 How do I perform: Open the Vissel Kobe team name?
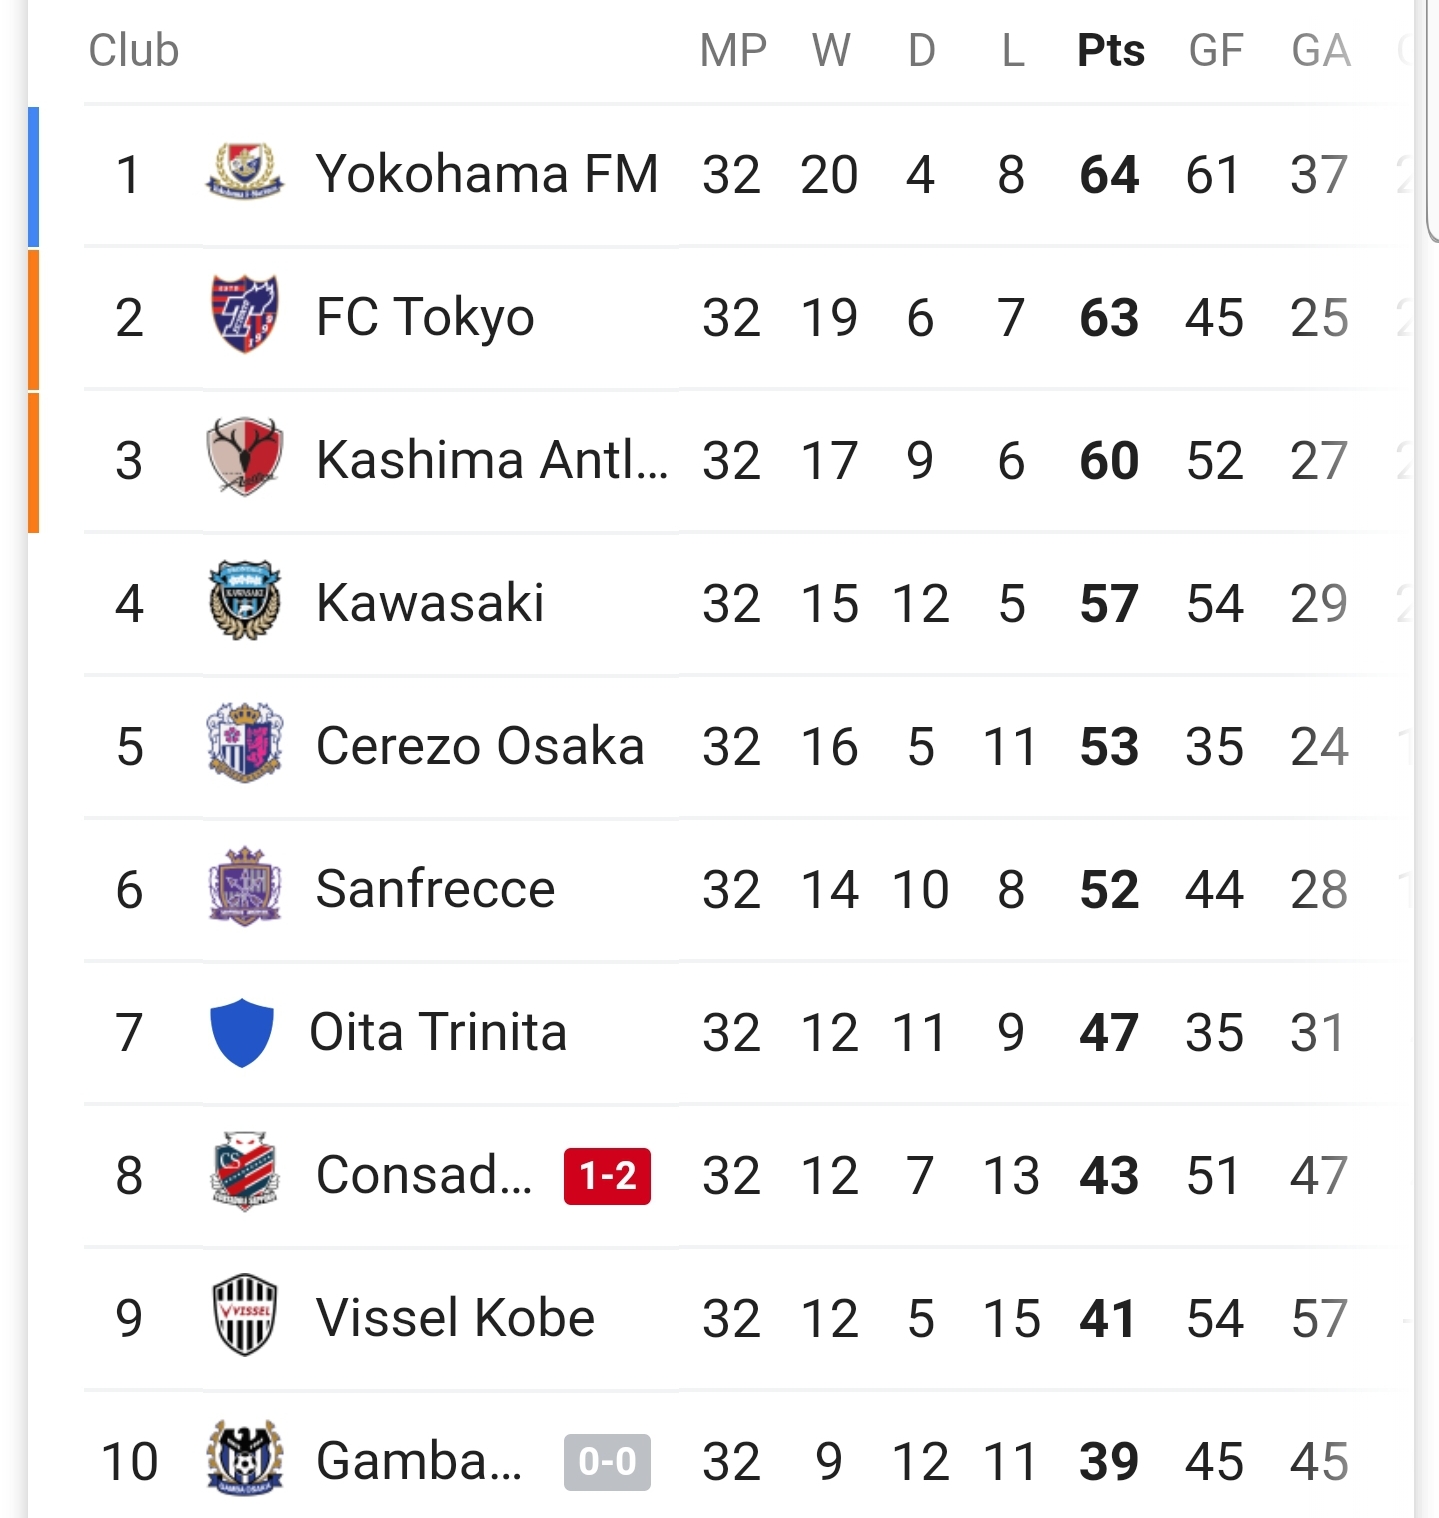(x=455, y=1318)
